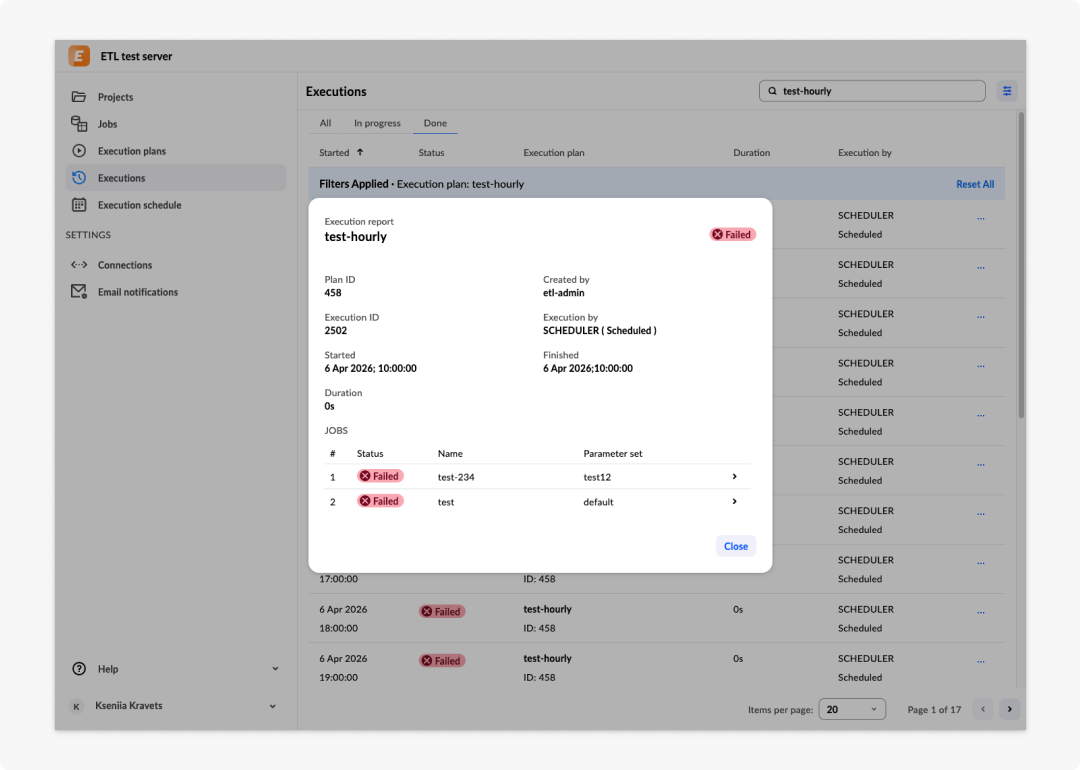Open actions menu for 18:00:00 execution
The width and height of the screenshot is (1080, 770).
981,612
